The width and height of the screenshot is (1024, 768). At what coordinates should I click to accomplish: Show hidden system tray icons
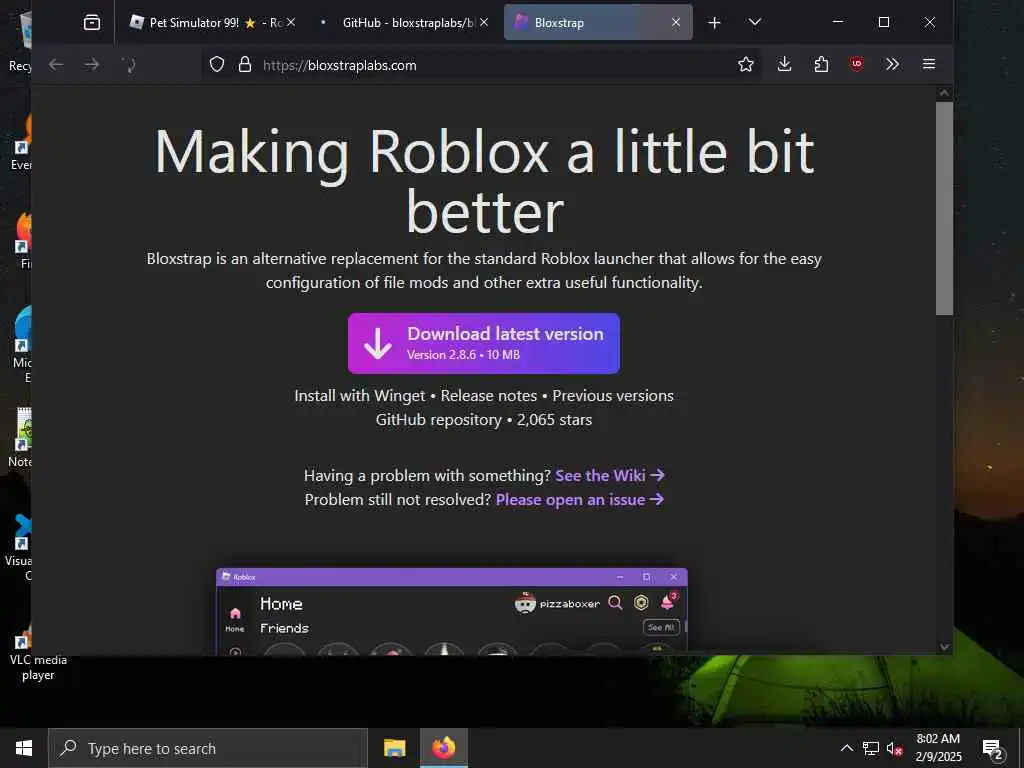point(846,748)
